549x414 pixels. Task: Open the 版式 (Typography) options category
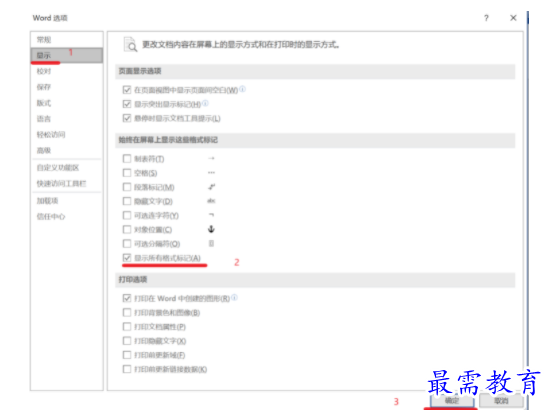click(67, 103)
